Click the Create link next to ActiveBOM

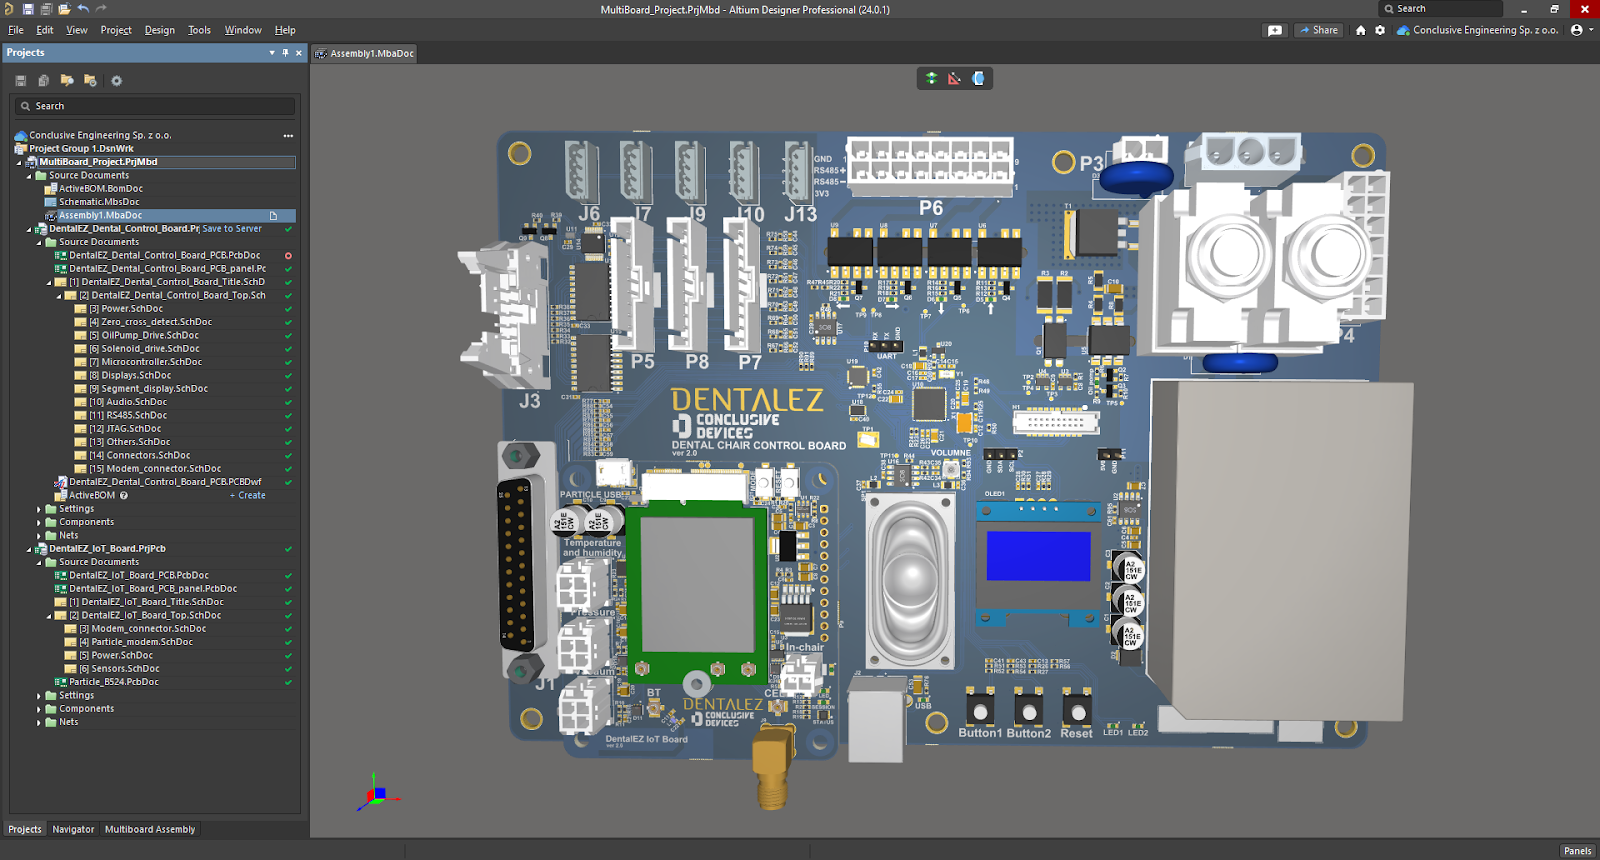[x=248, y=495]
